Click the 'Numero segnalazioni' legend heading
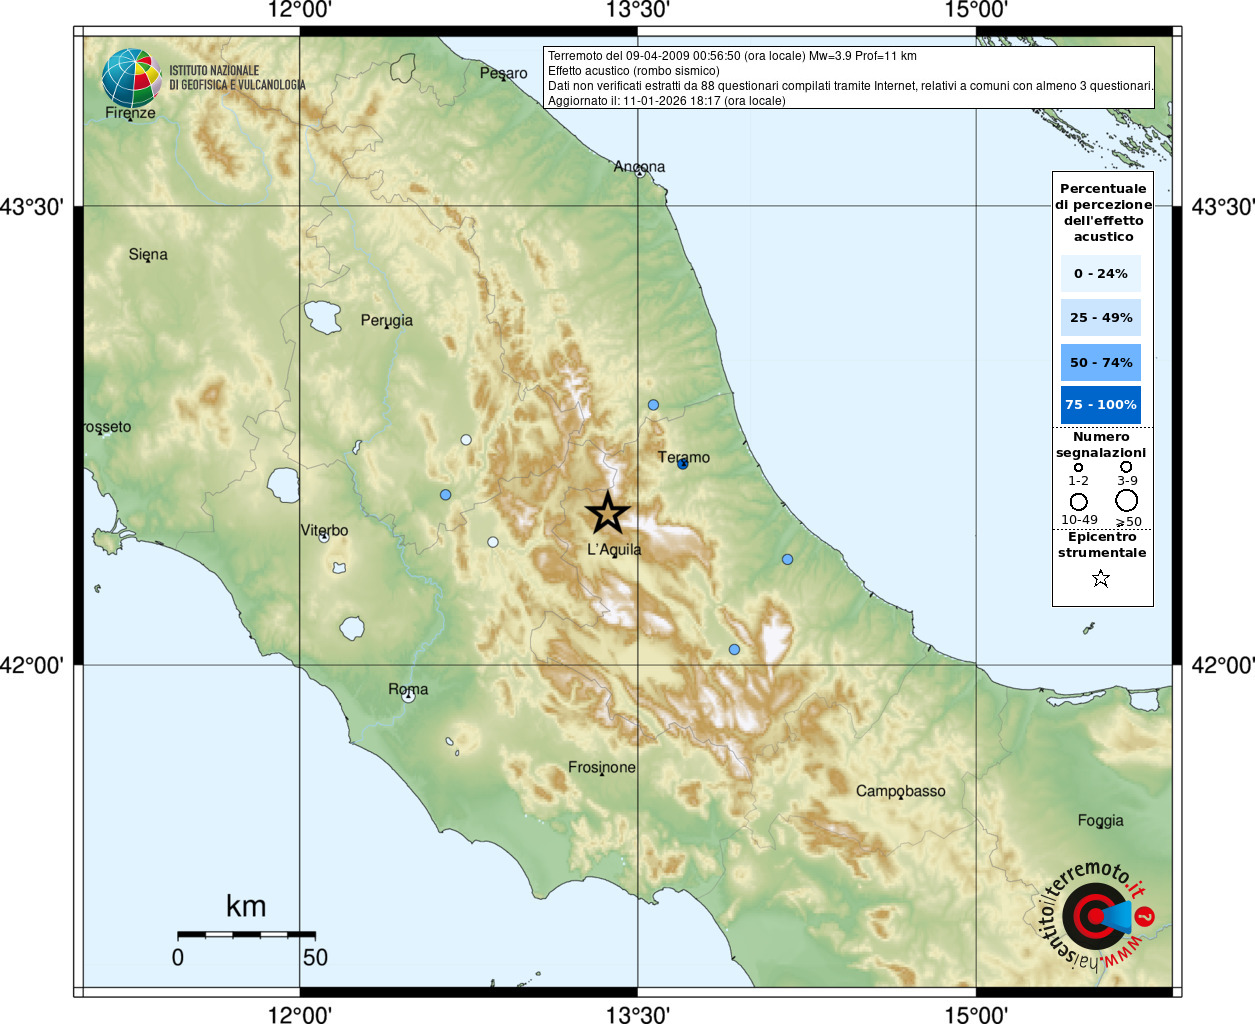 (x=1101, y=445)
